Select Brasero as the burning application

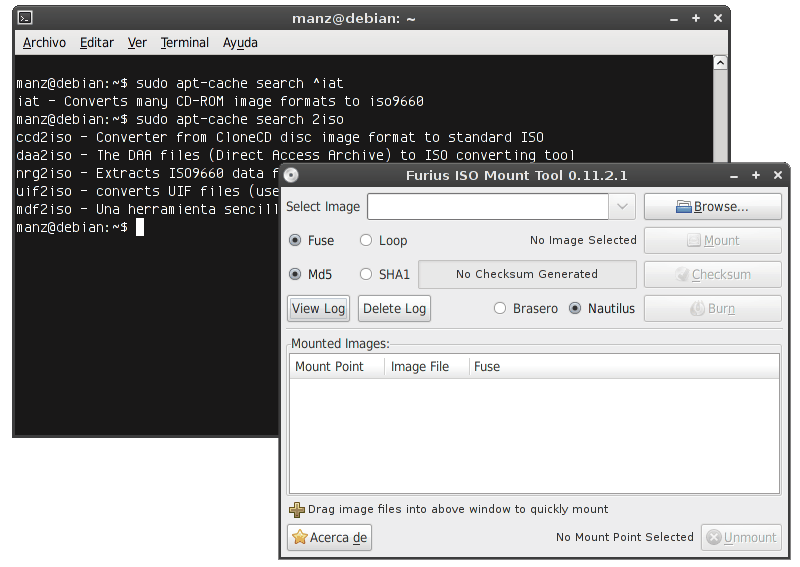click(x=526, y=309)
